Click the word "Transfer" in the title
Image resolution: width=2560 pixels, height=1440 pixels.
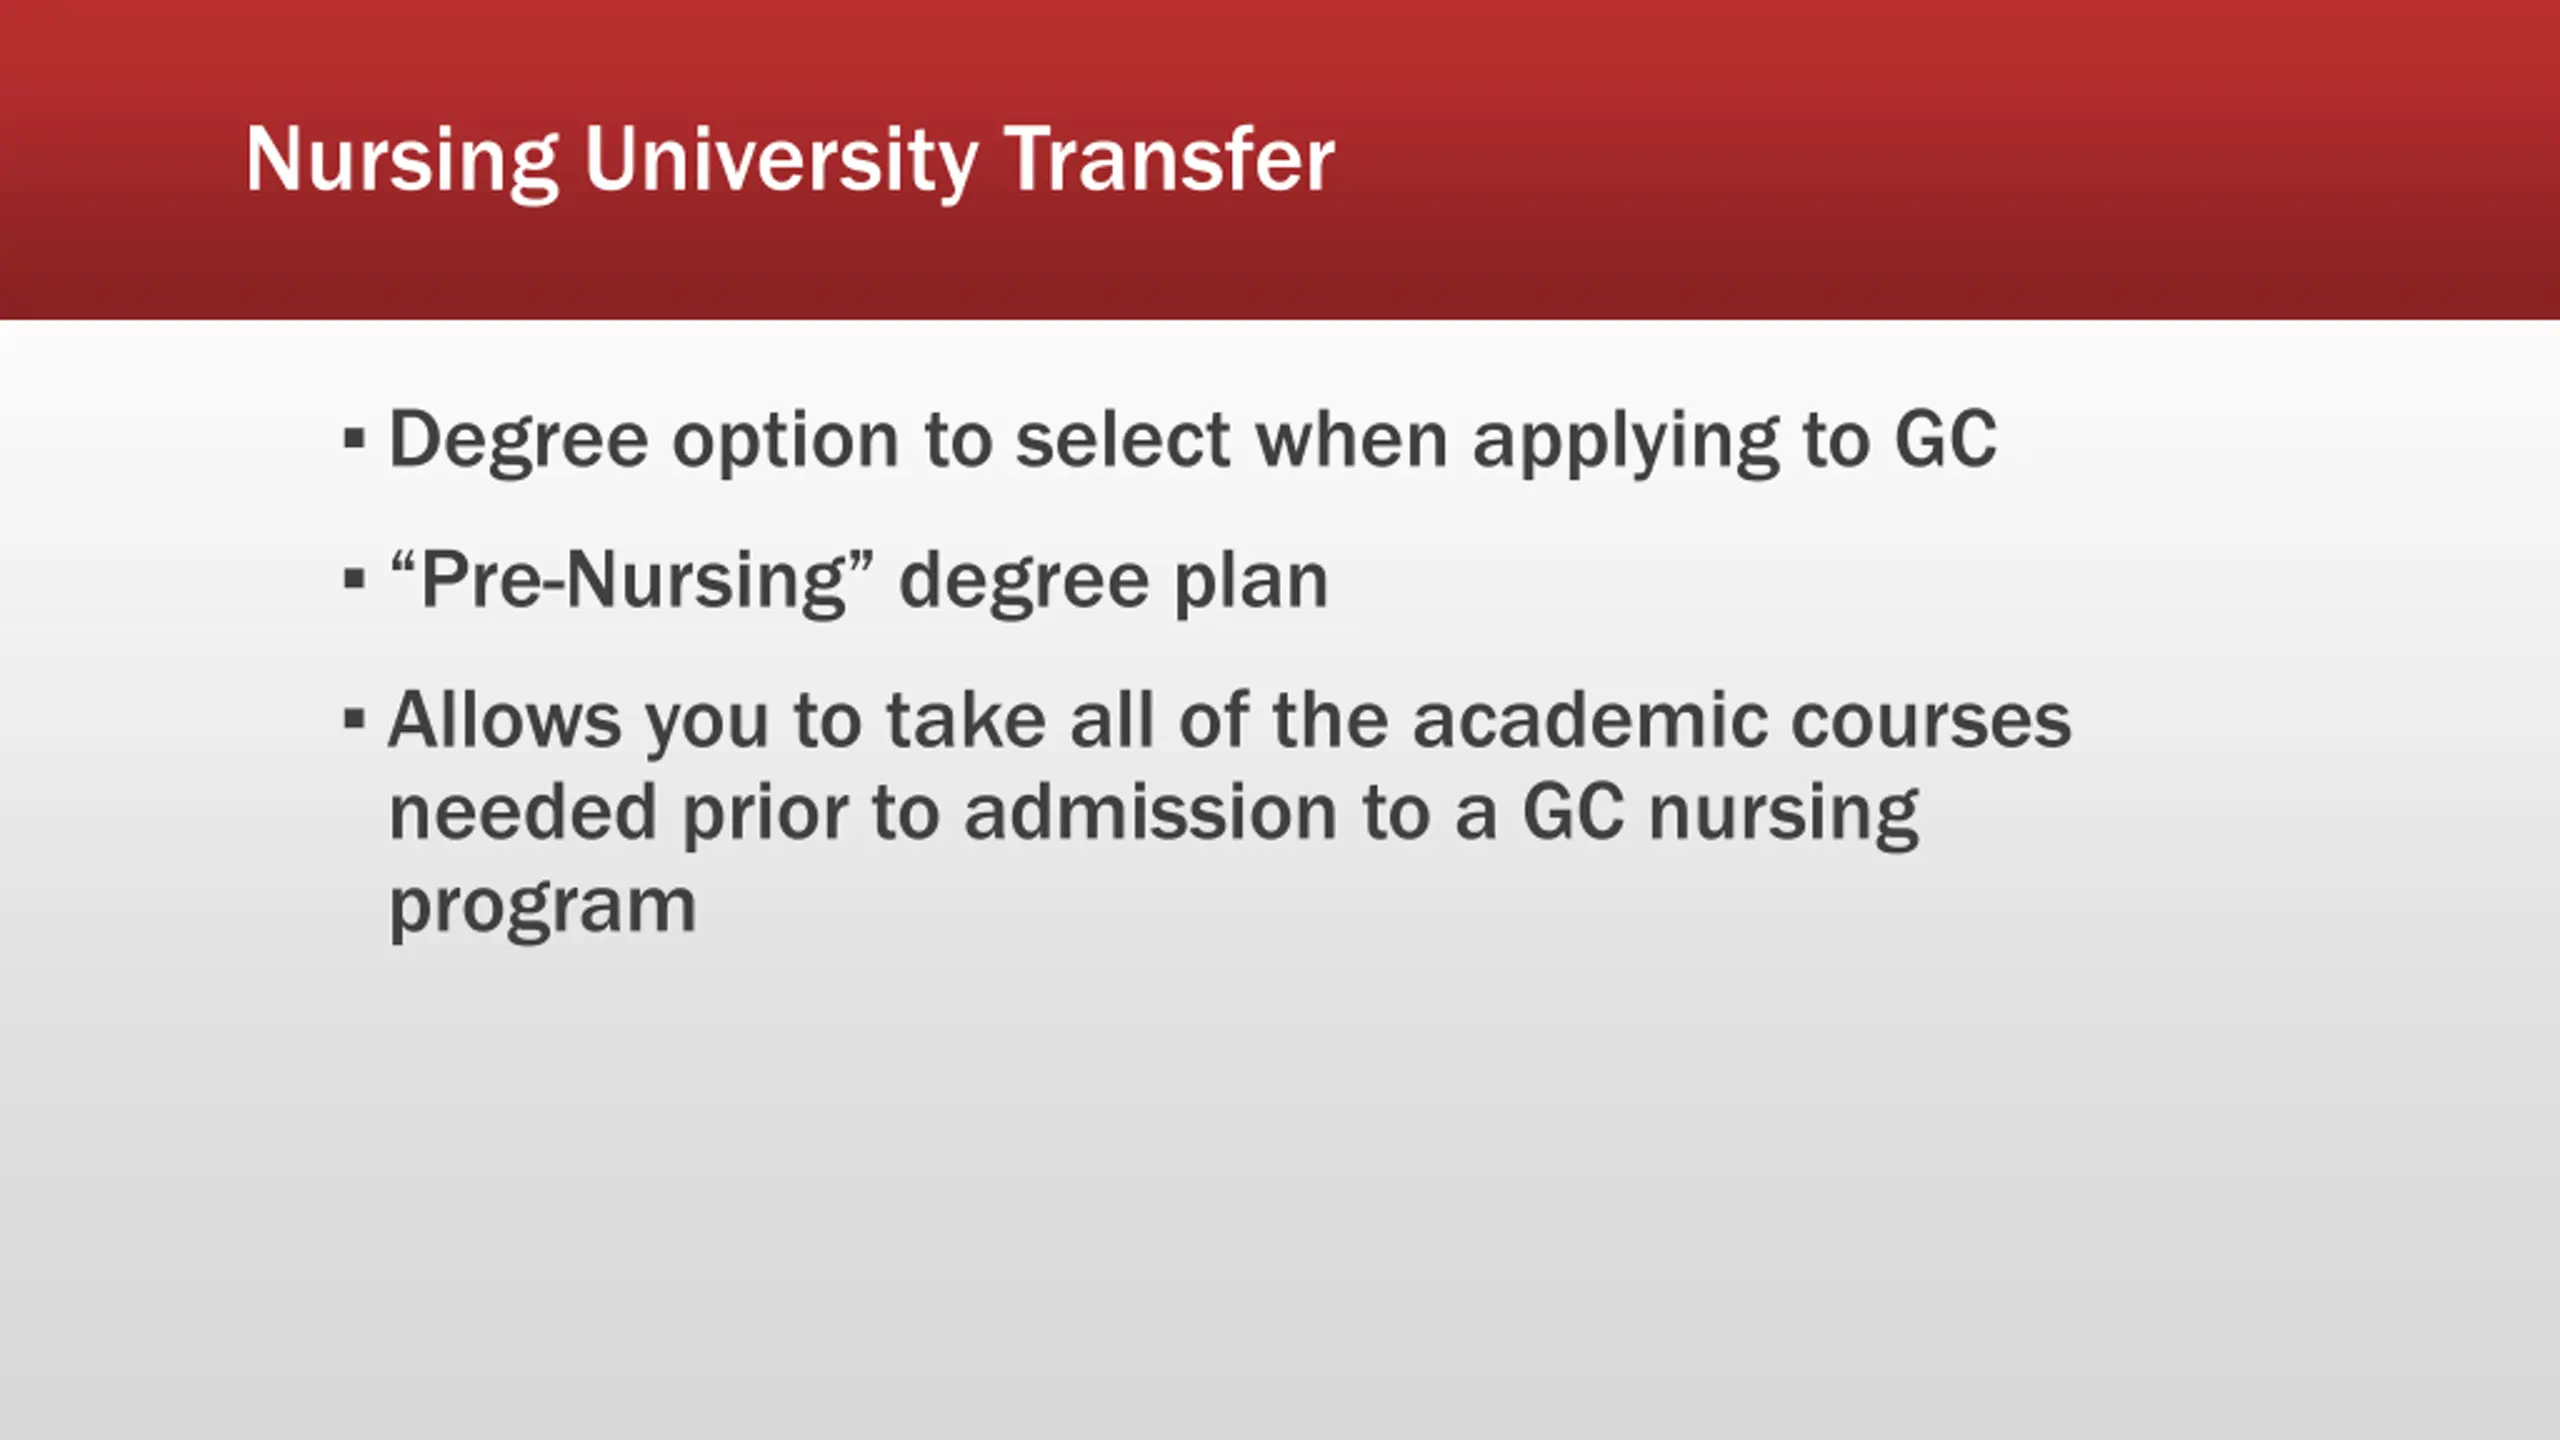click(1170, 158)
